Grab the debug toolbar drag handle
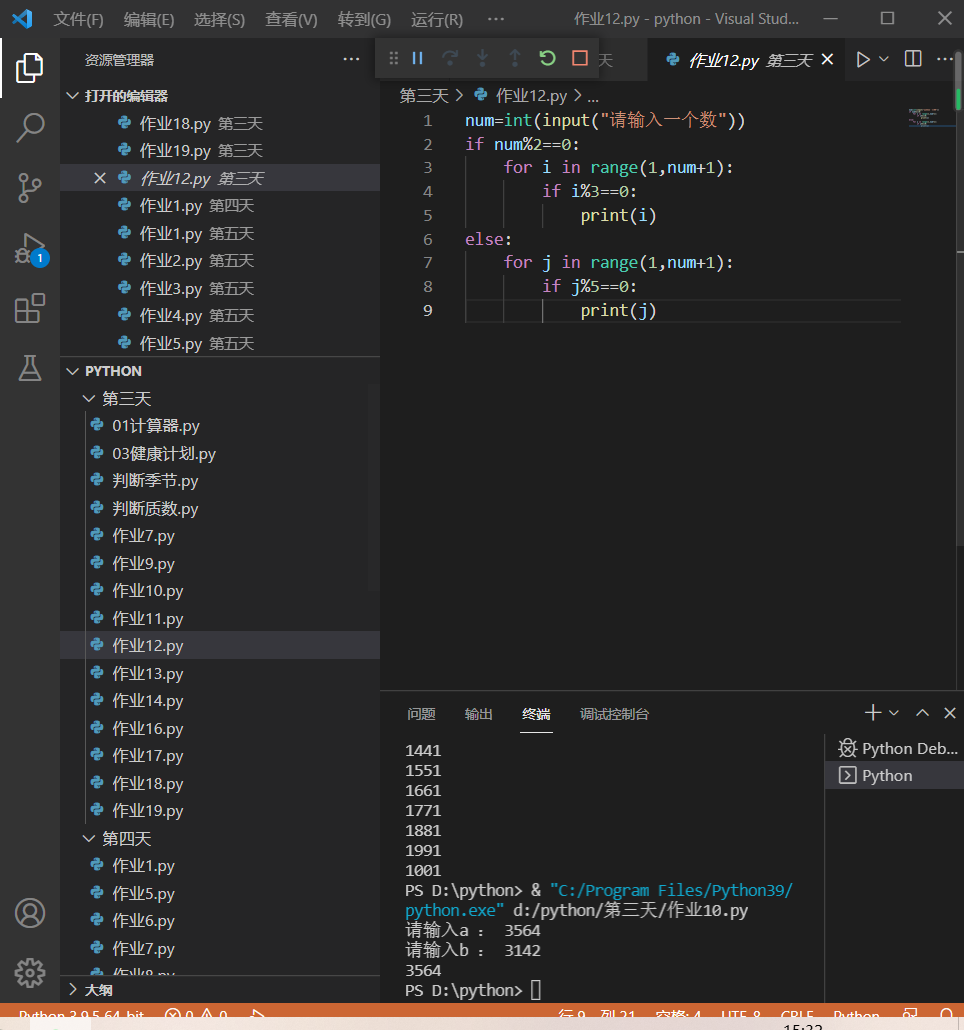The height and width of the screenshot is (1030, 964). 393,58
